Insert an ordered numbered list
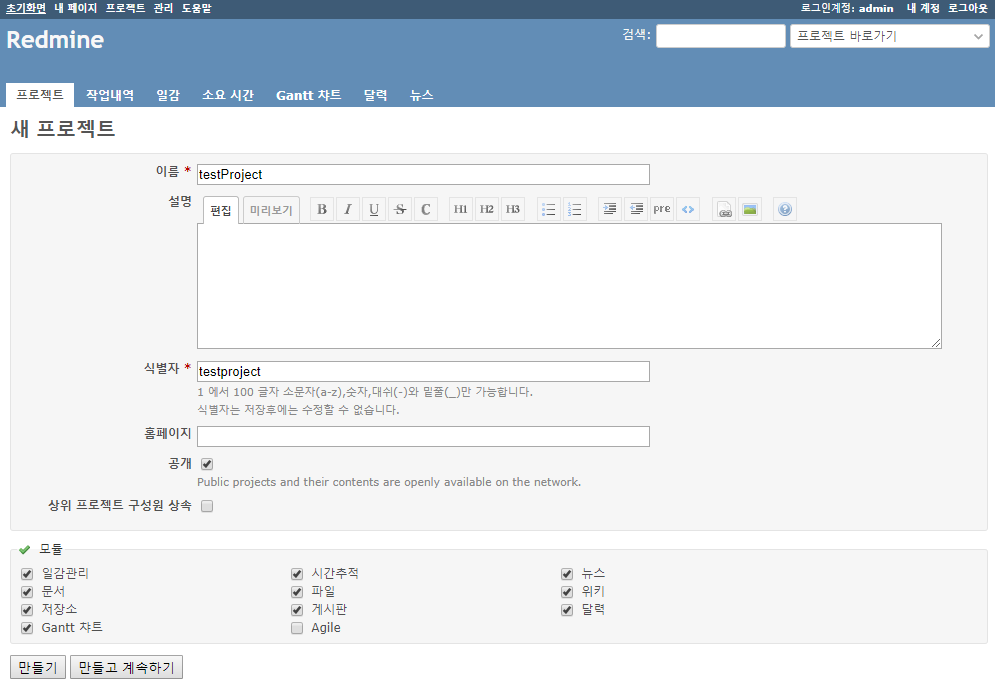Viewport: 995px width, 698px height. 575,209
